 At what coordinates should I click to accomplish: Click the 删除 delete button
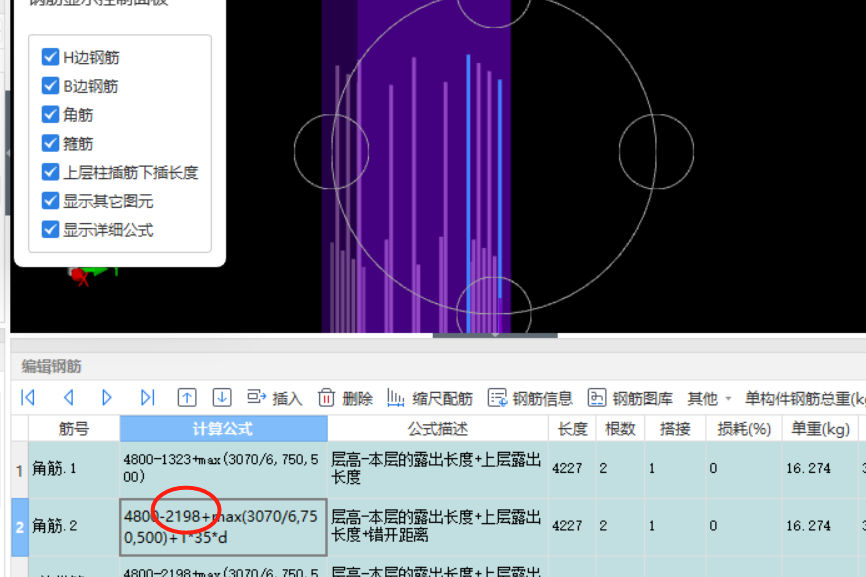pyautogui.click(x=345, y=398)
